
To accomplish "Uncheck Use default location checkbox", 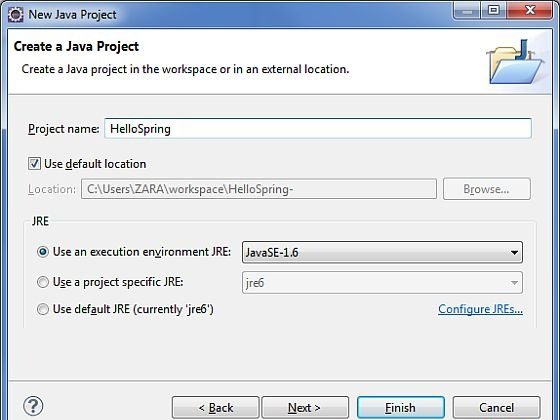I will [34, 164].
